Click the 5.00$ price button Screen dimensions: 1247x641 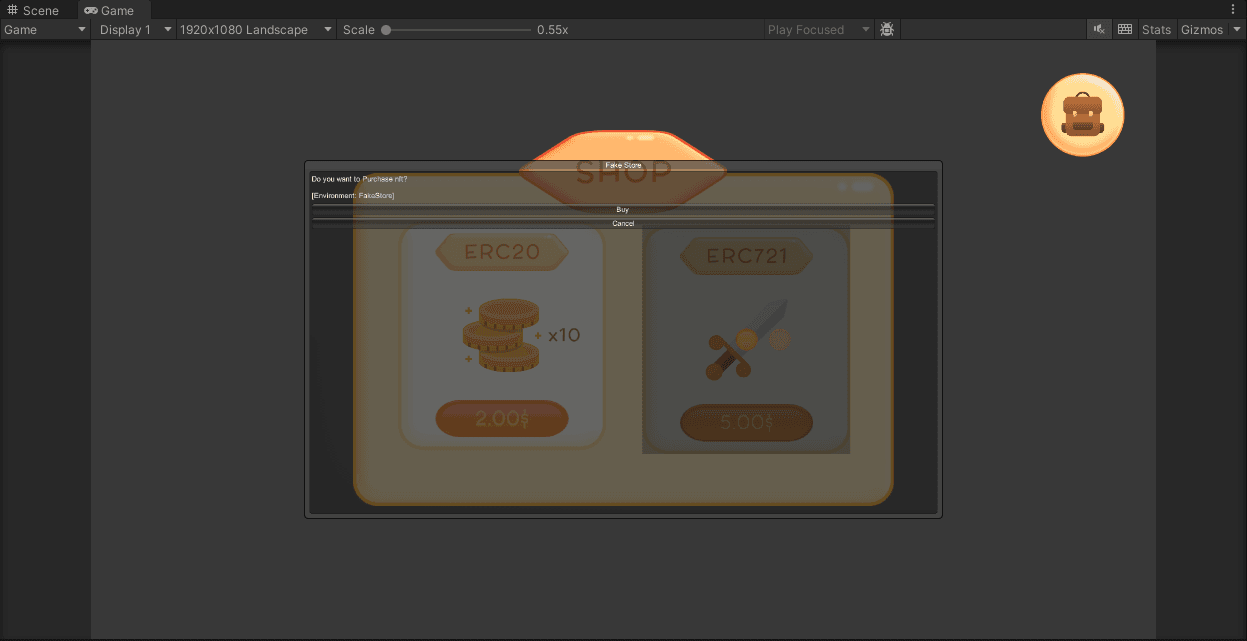tap(746, 423)
